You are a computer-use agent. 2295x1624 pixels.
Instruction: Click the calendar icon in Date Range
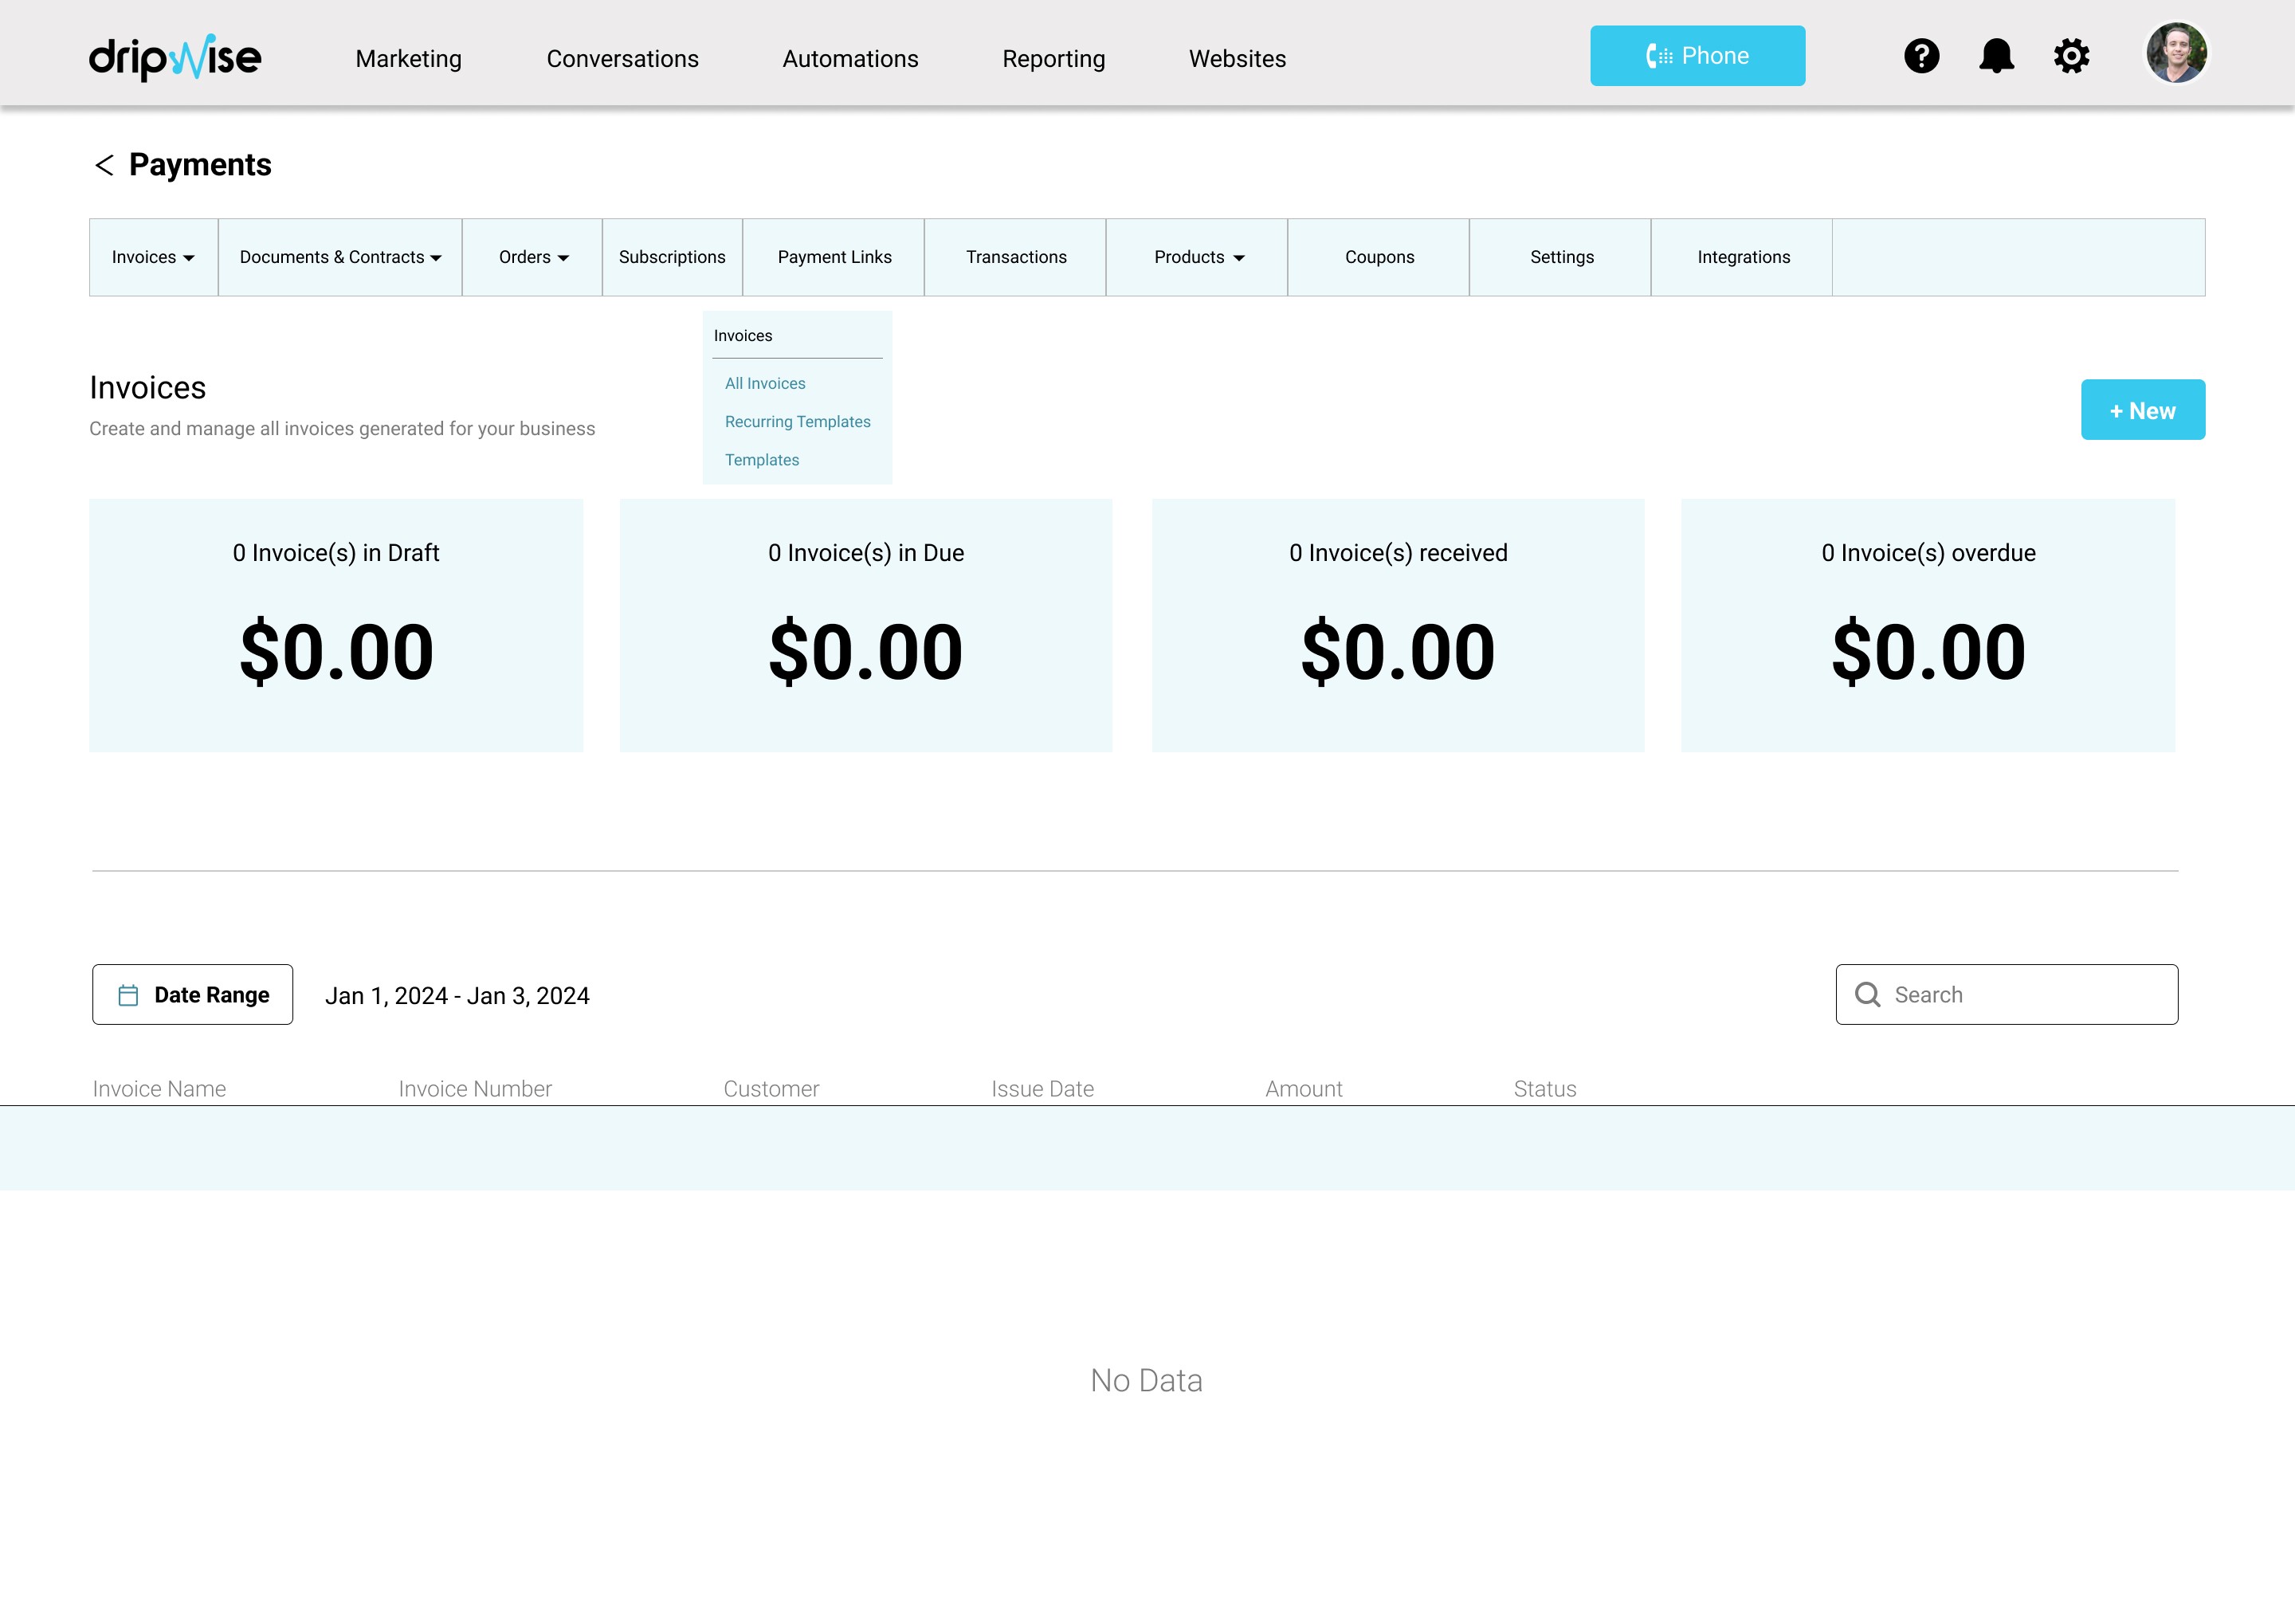(128, 995)
